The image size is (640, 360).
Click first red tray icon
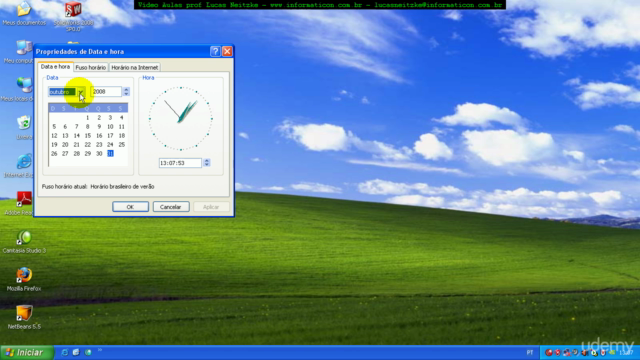click(x=549, y=353)
